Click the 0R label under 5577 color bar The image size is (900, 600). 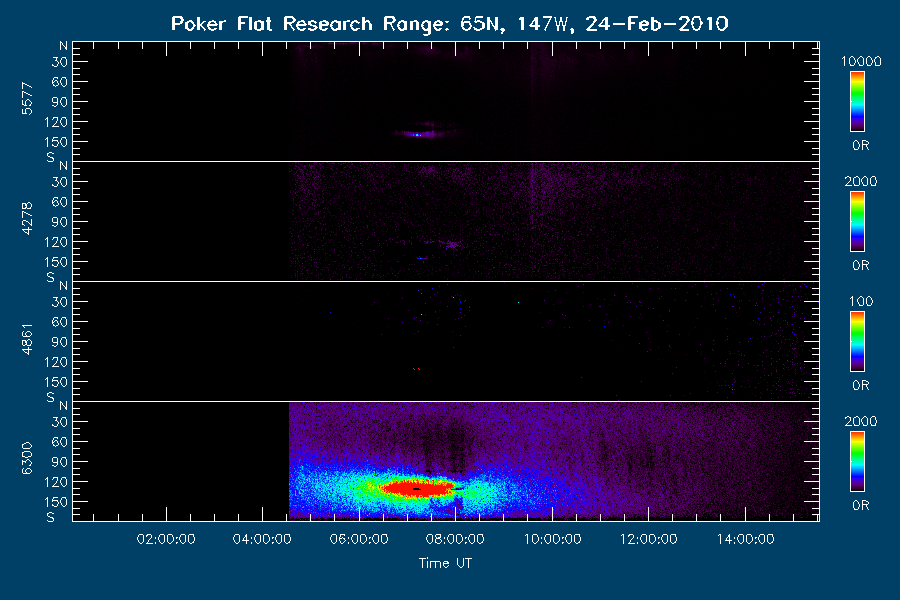click(x=861, y=146)
